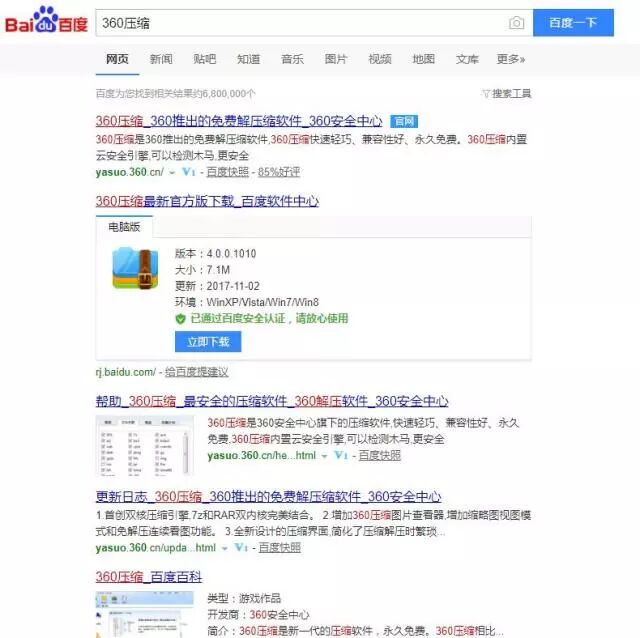Click the yasuo.360.cn/upda...html URL
Viewport: 640px width, 638px height.
156,548
